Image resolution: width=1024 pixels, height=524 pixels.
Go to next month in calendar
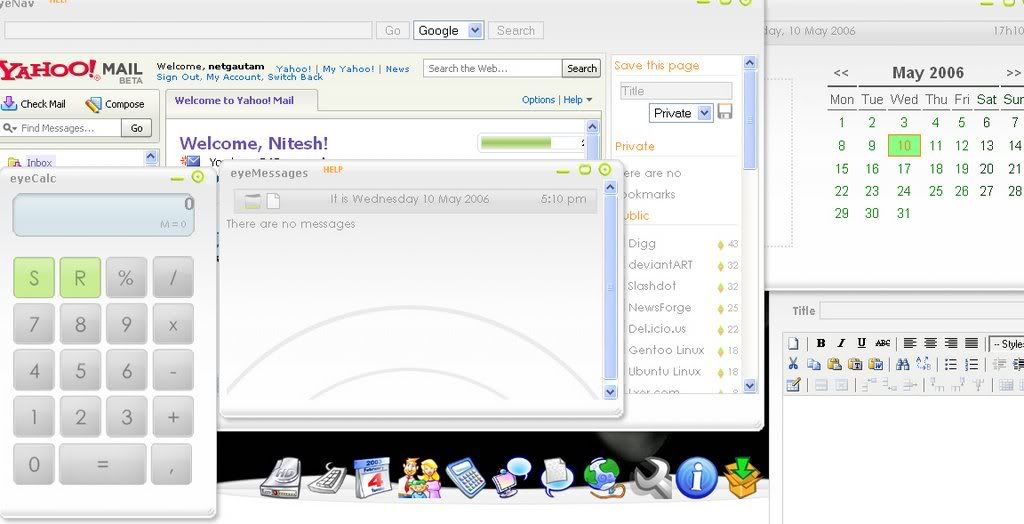pyautogui.click(x=1013, y=73)
